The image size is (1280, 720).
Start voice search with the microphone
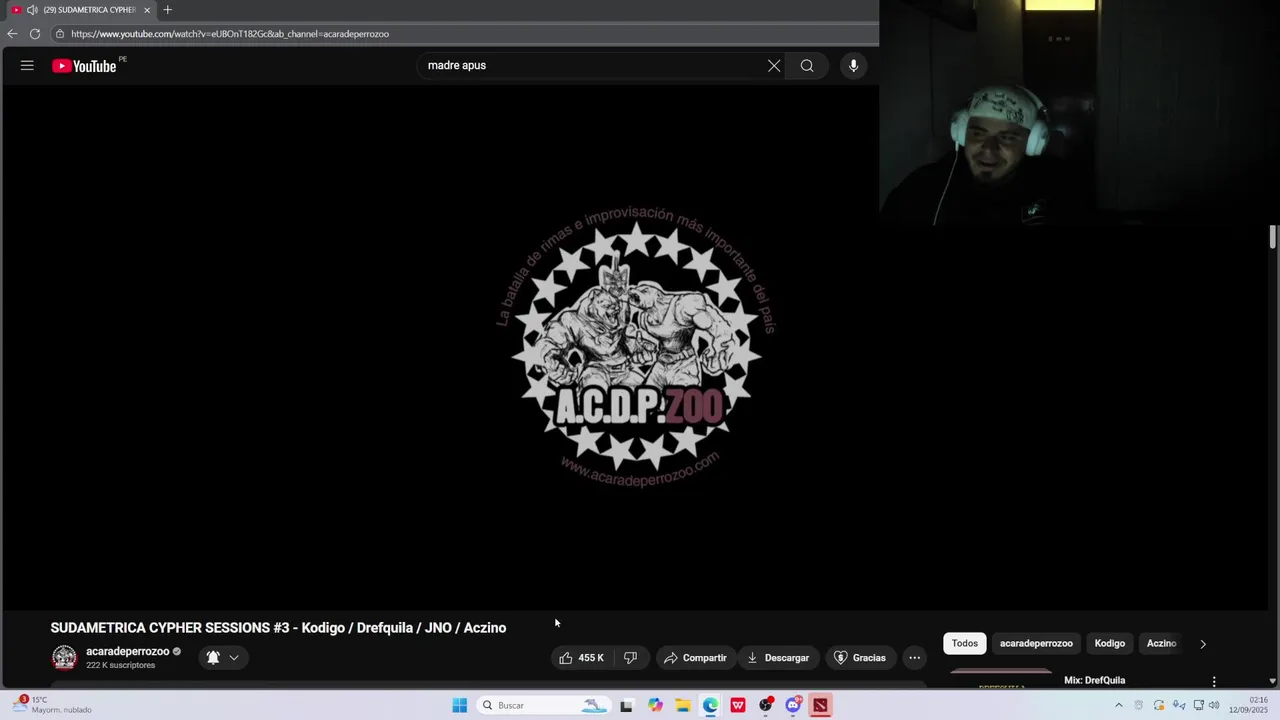coord(853,66)
